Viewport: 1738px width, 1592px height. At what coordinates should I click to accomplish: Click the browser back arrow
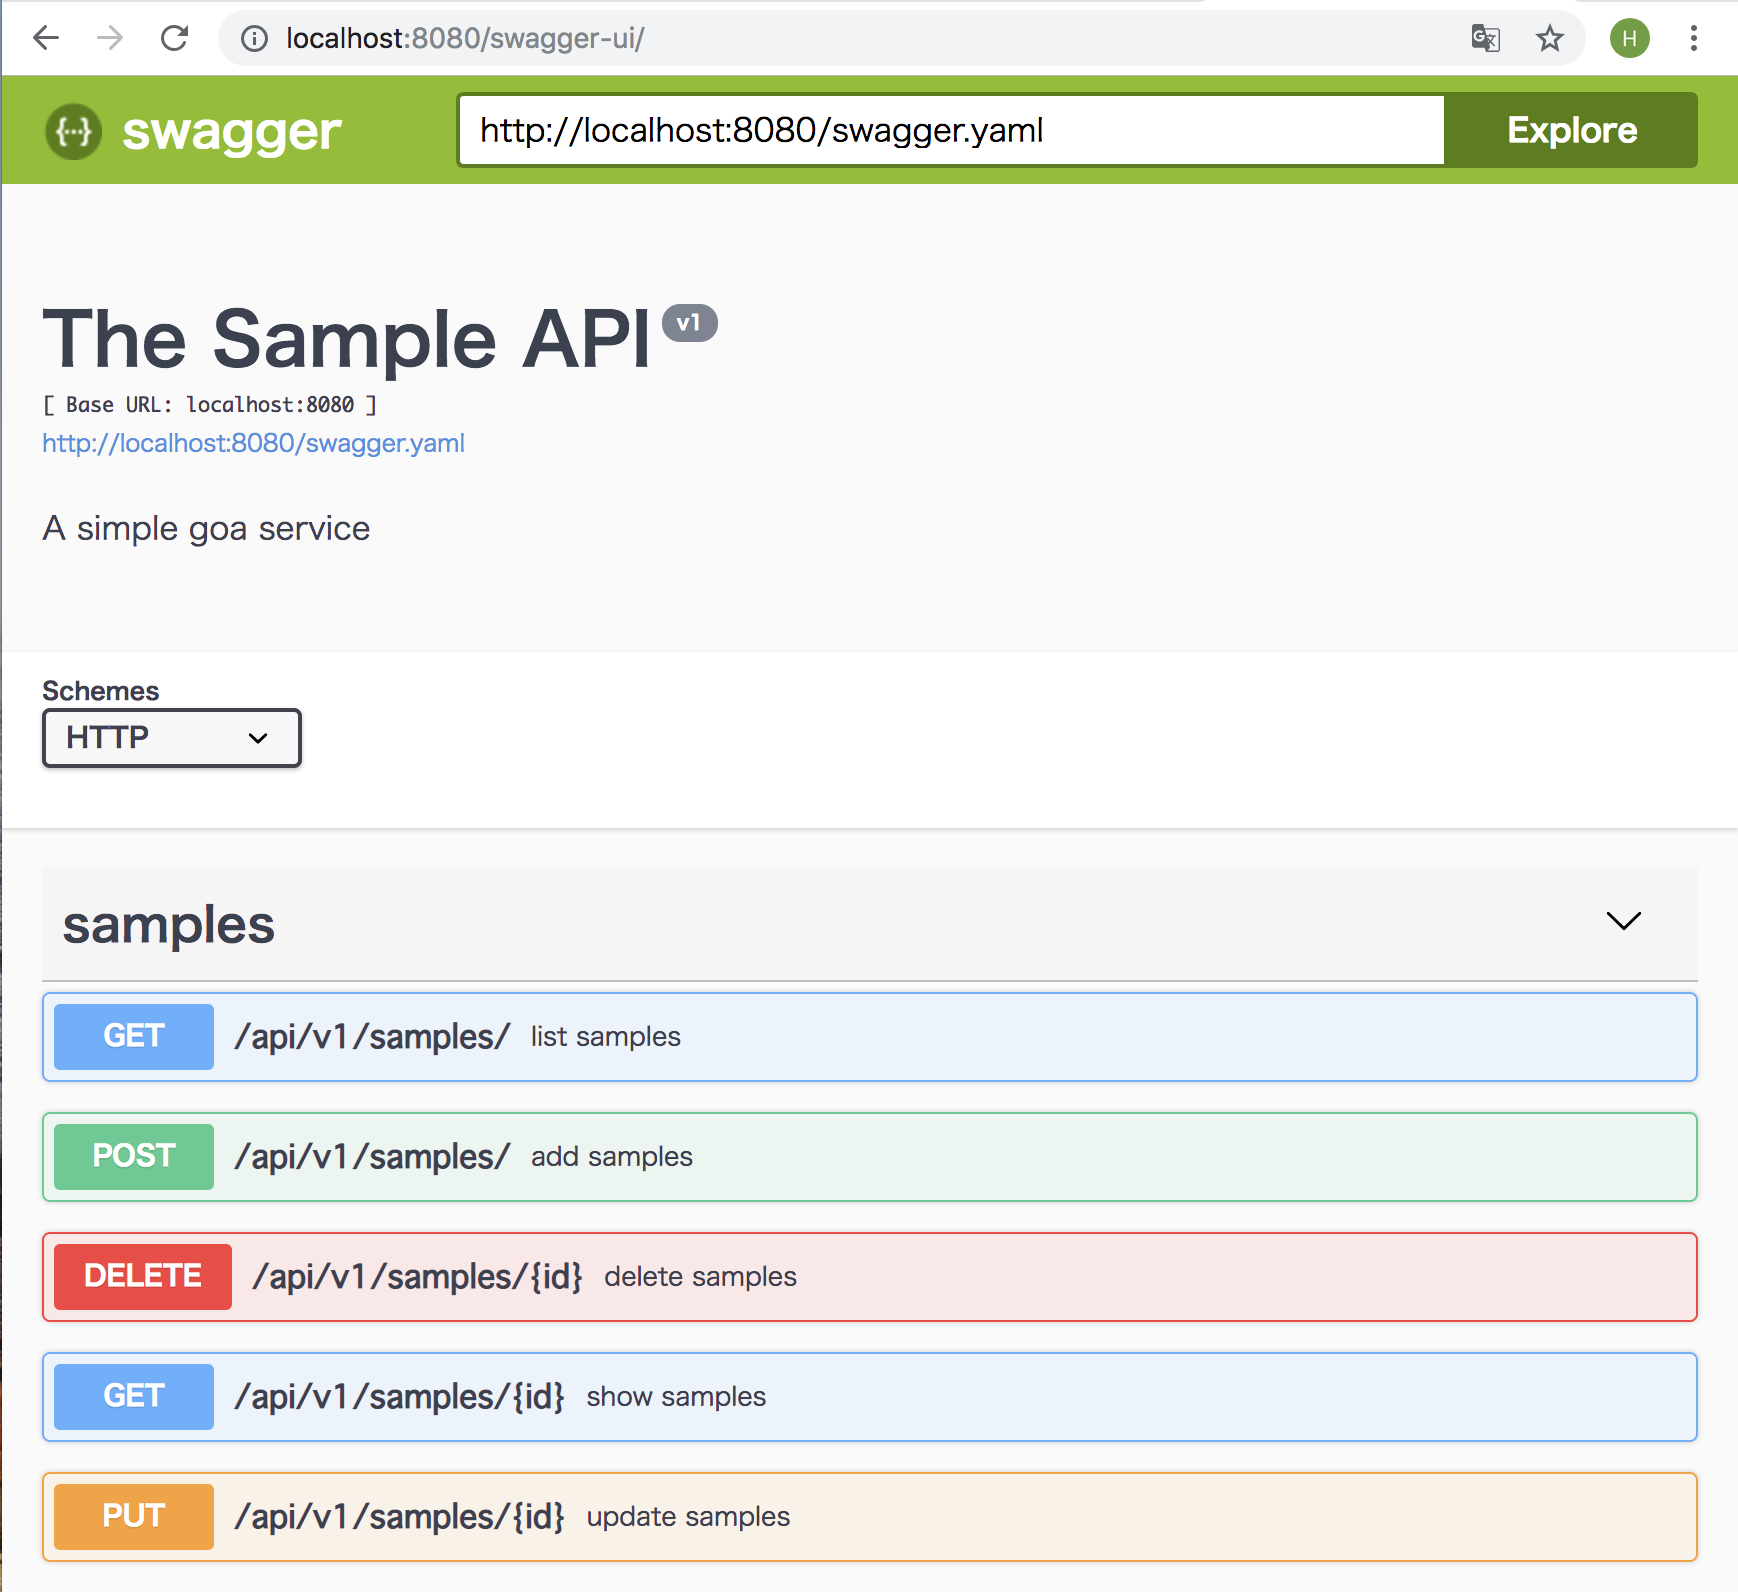(x=46, y=38)
